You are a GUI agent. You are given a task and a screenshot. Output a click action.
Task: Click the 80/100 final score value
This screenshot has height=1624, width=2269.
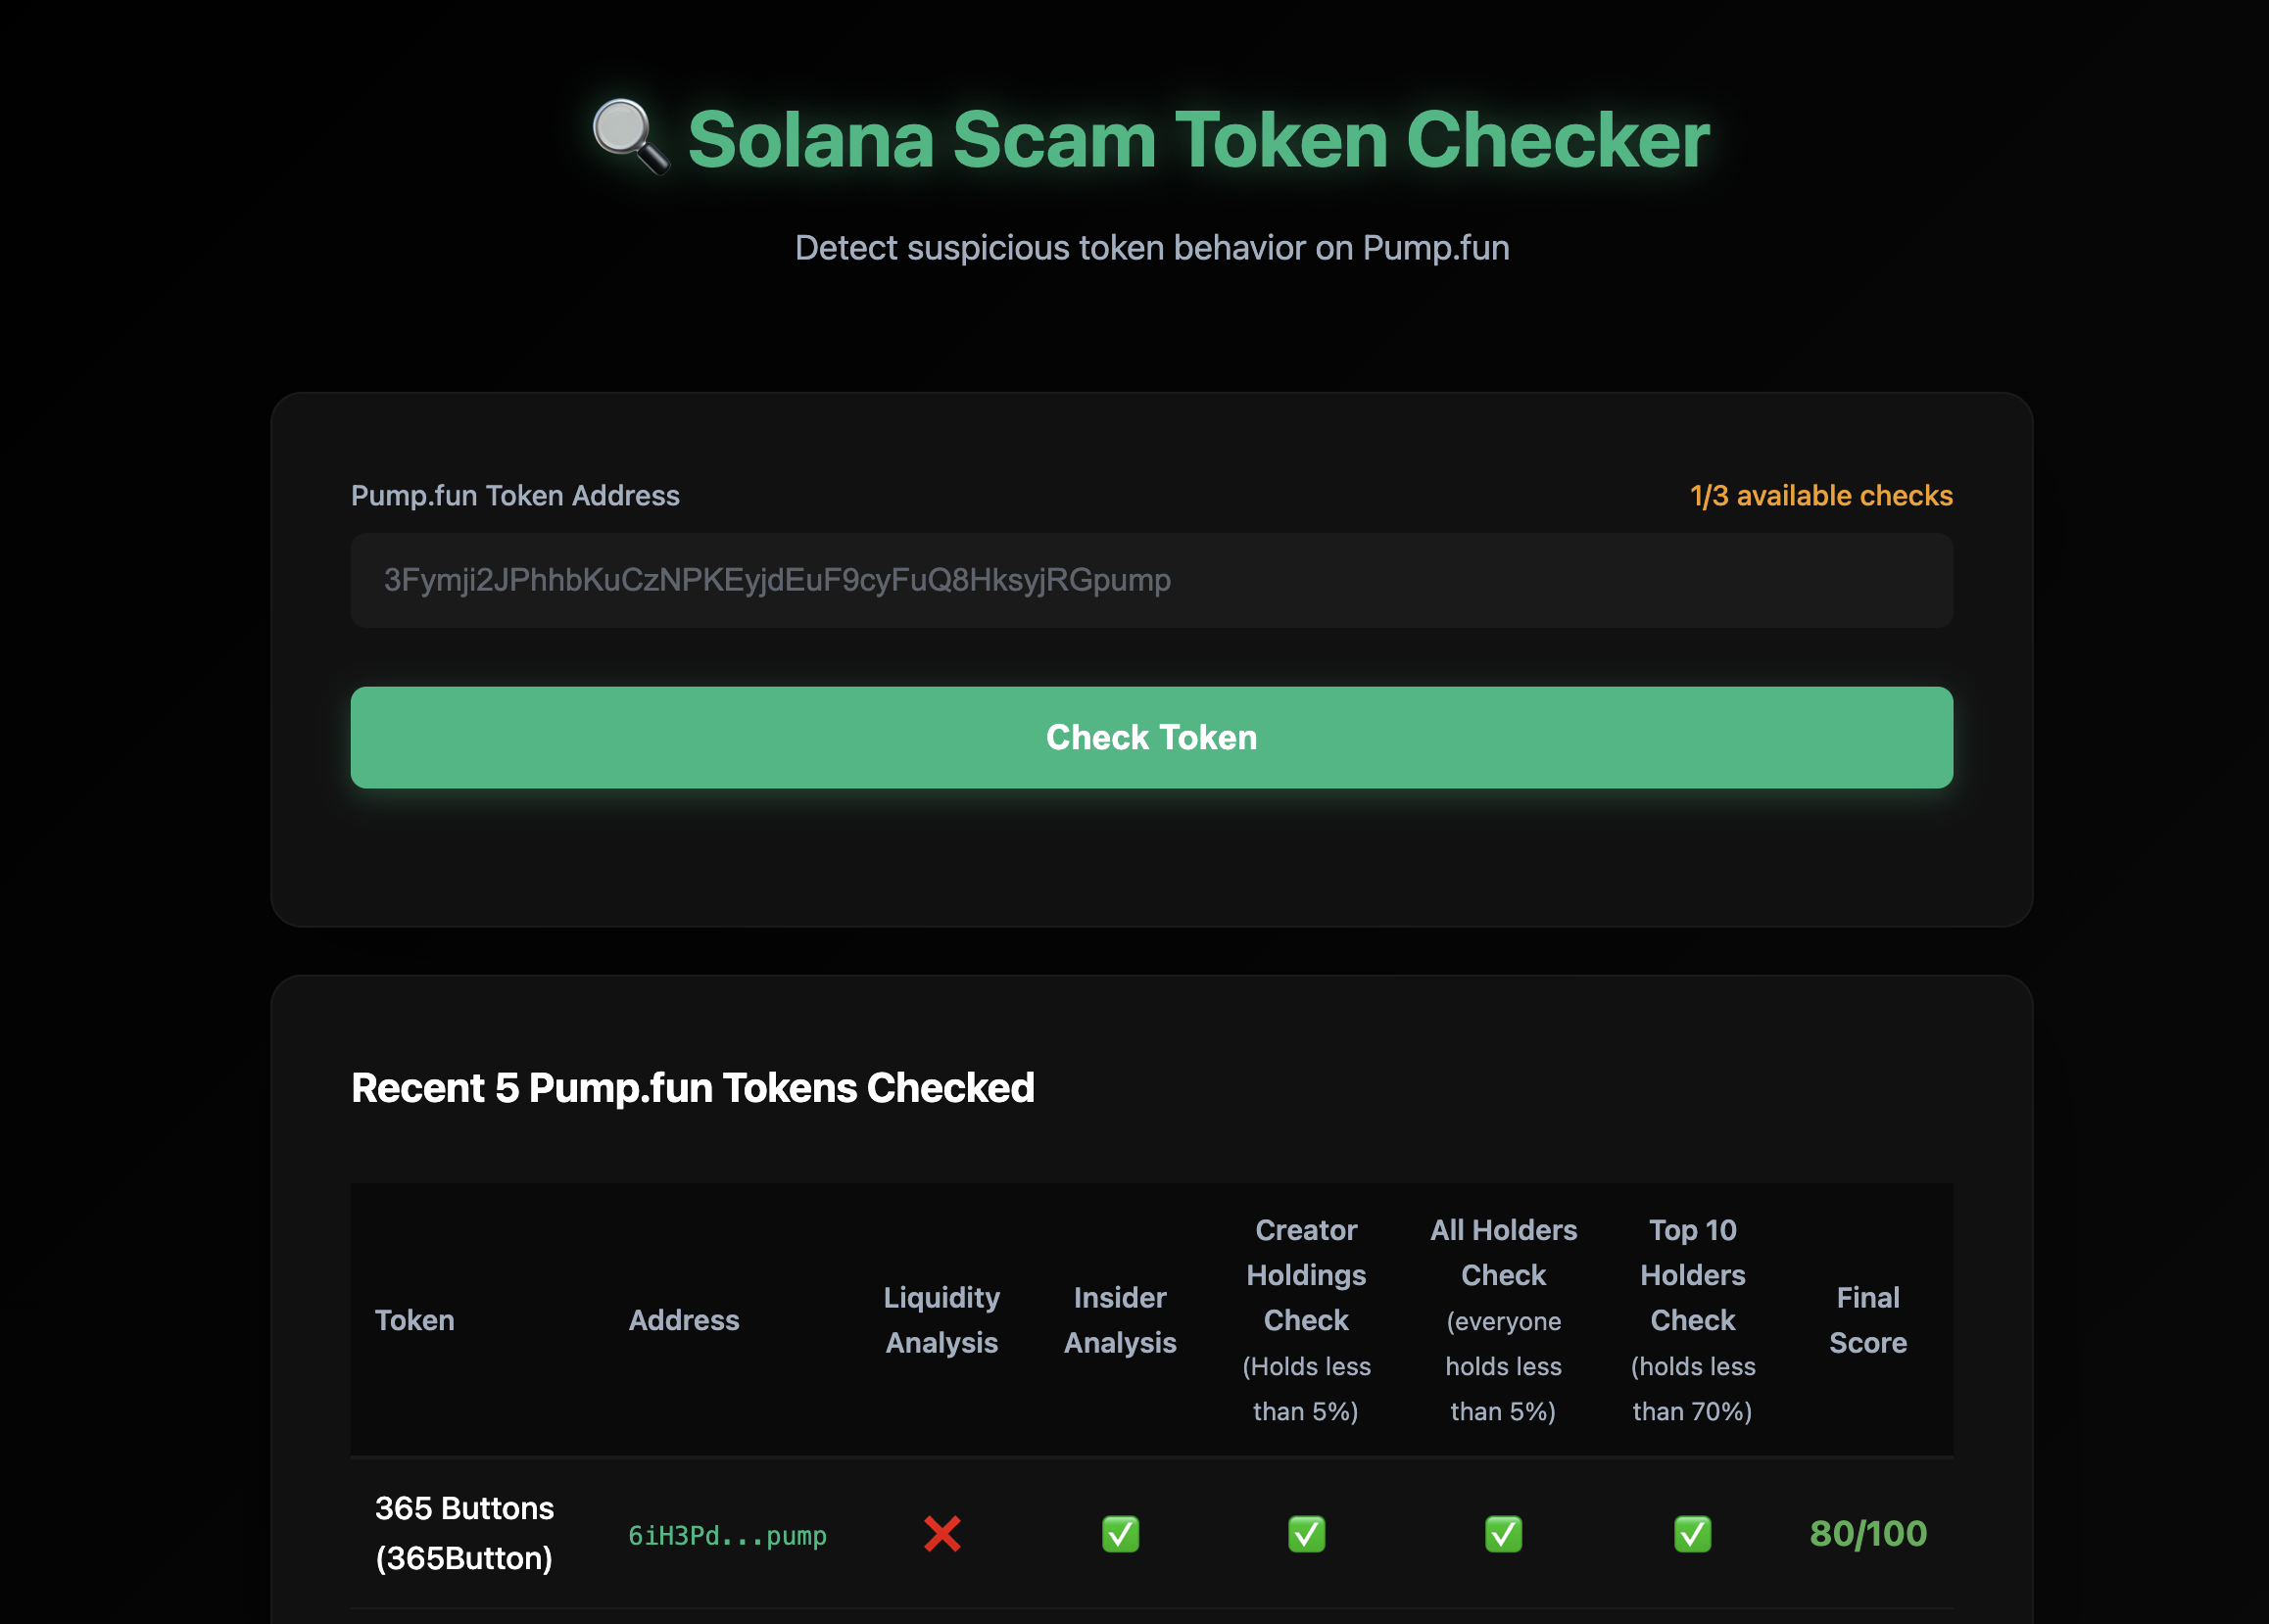(1867, 1533)
